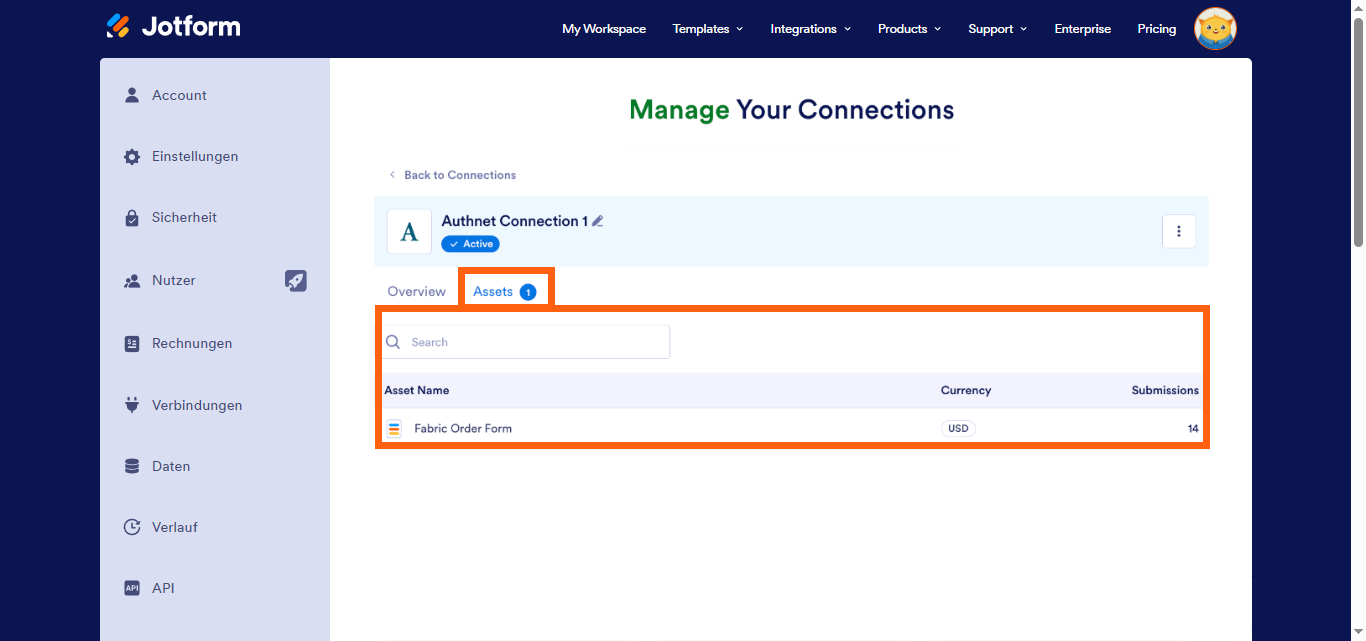Go back to Connections
1366x641 pixels.
point(452,175)
